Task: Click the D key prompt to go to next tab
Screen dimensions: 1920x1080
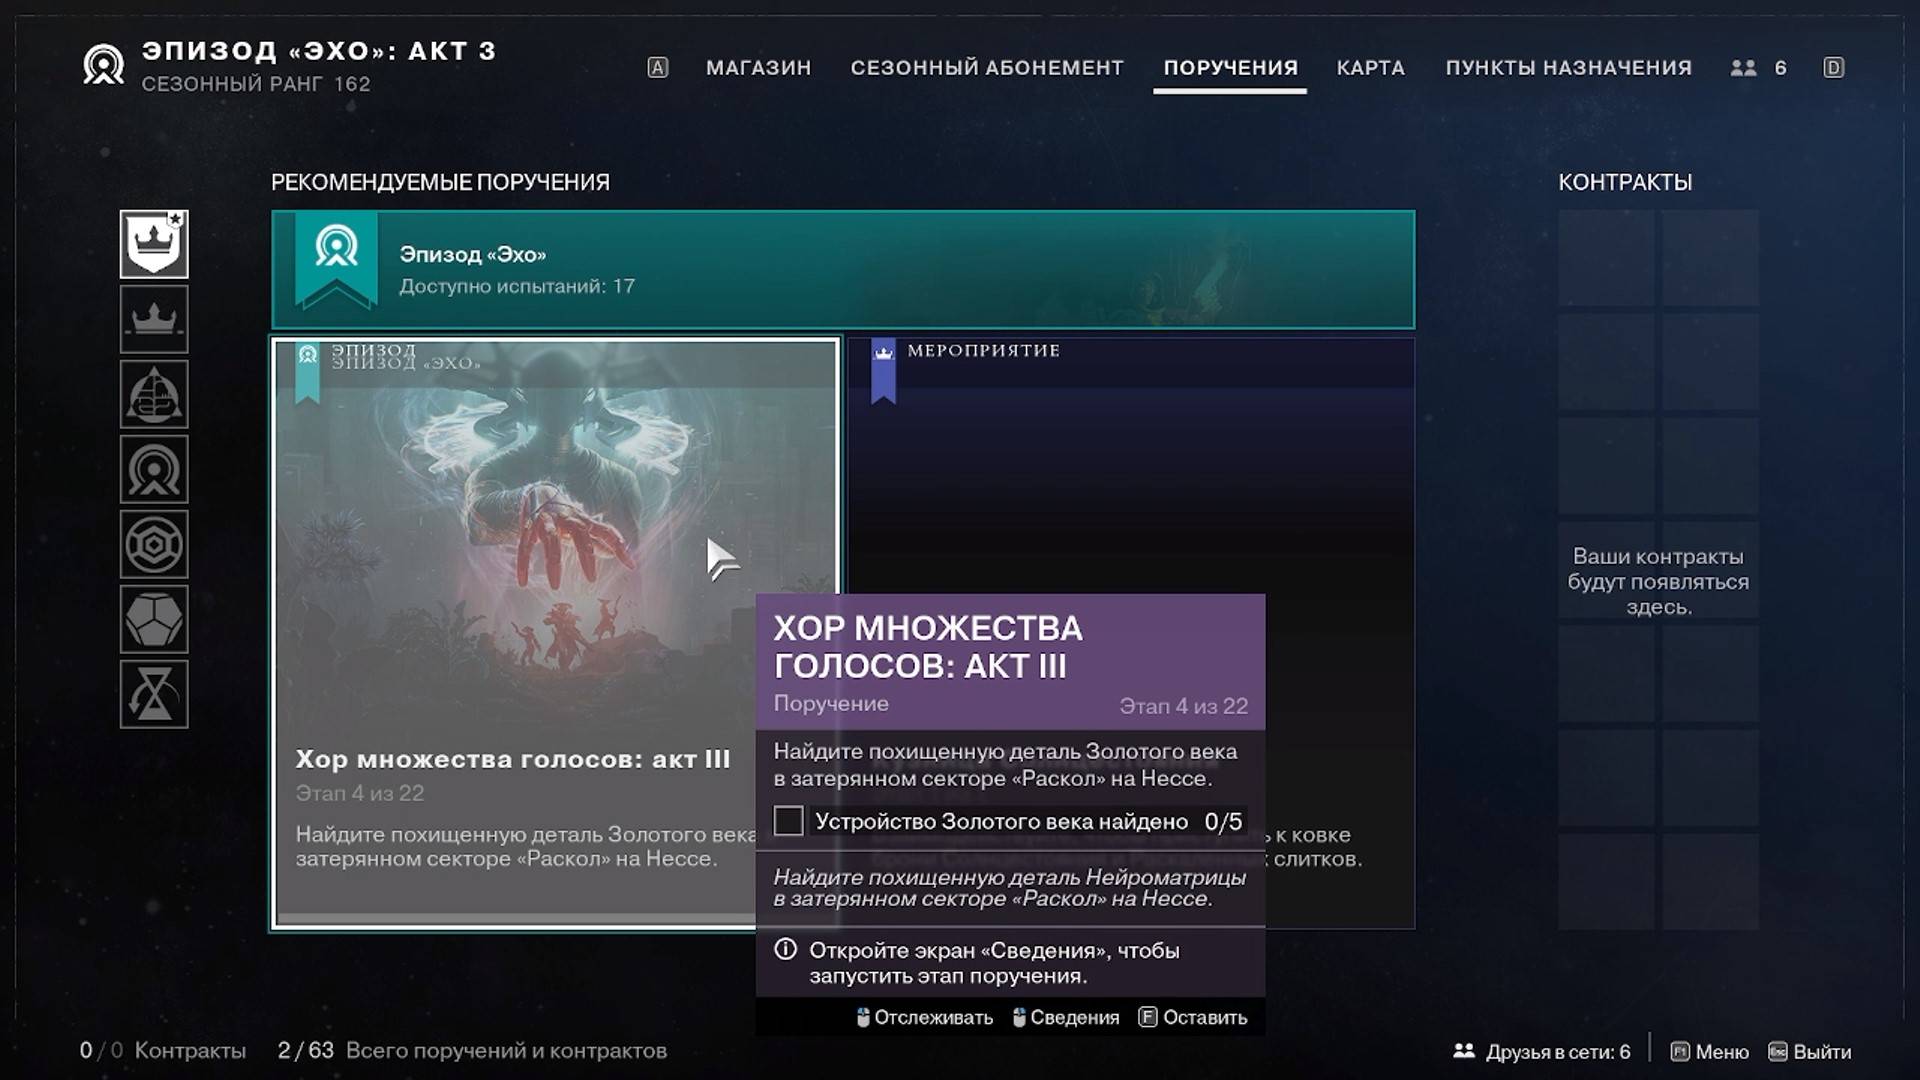Action: point(1833,68)
